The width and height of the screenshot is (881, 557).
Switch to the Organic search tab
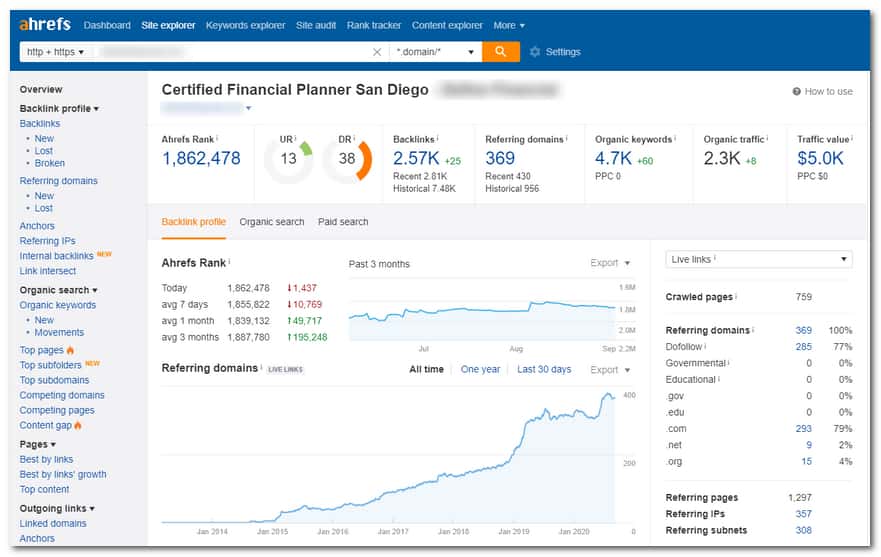(272, 222)
